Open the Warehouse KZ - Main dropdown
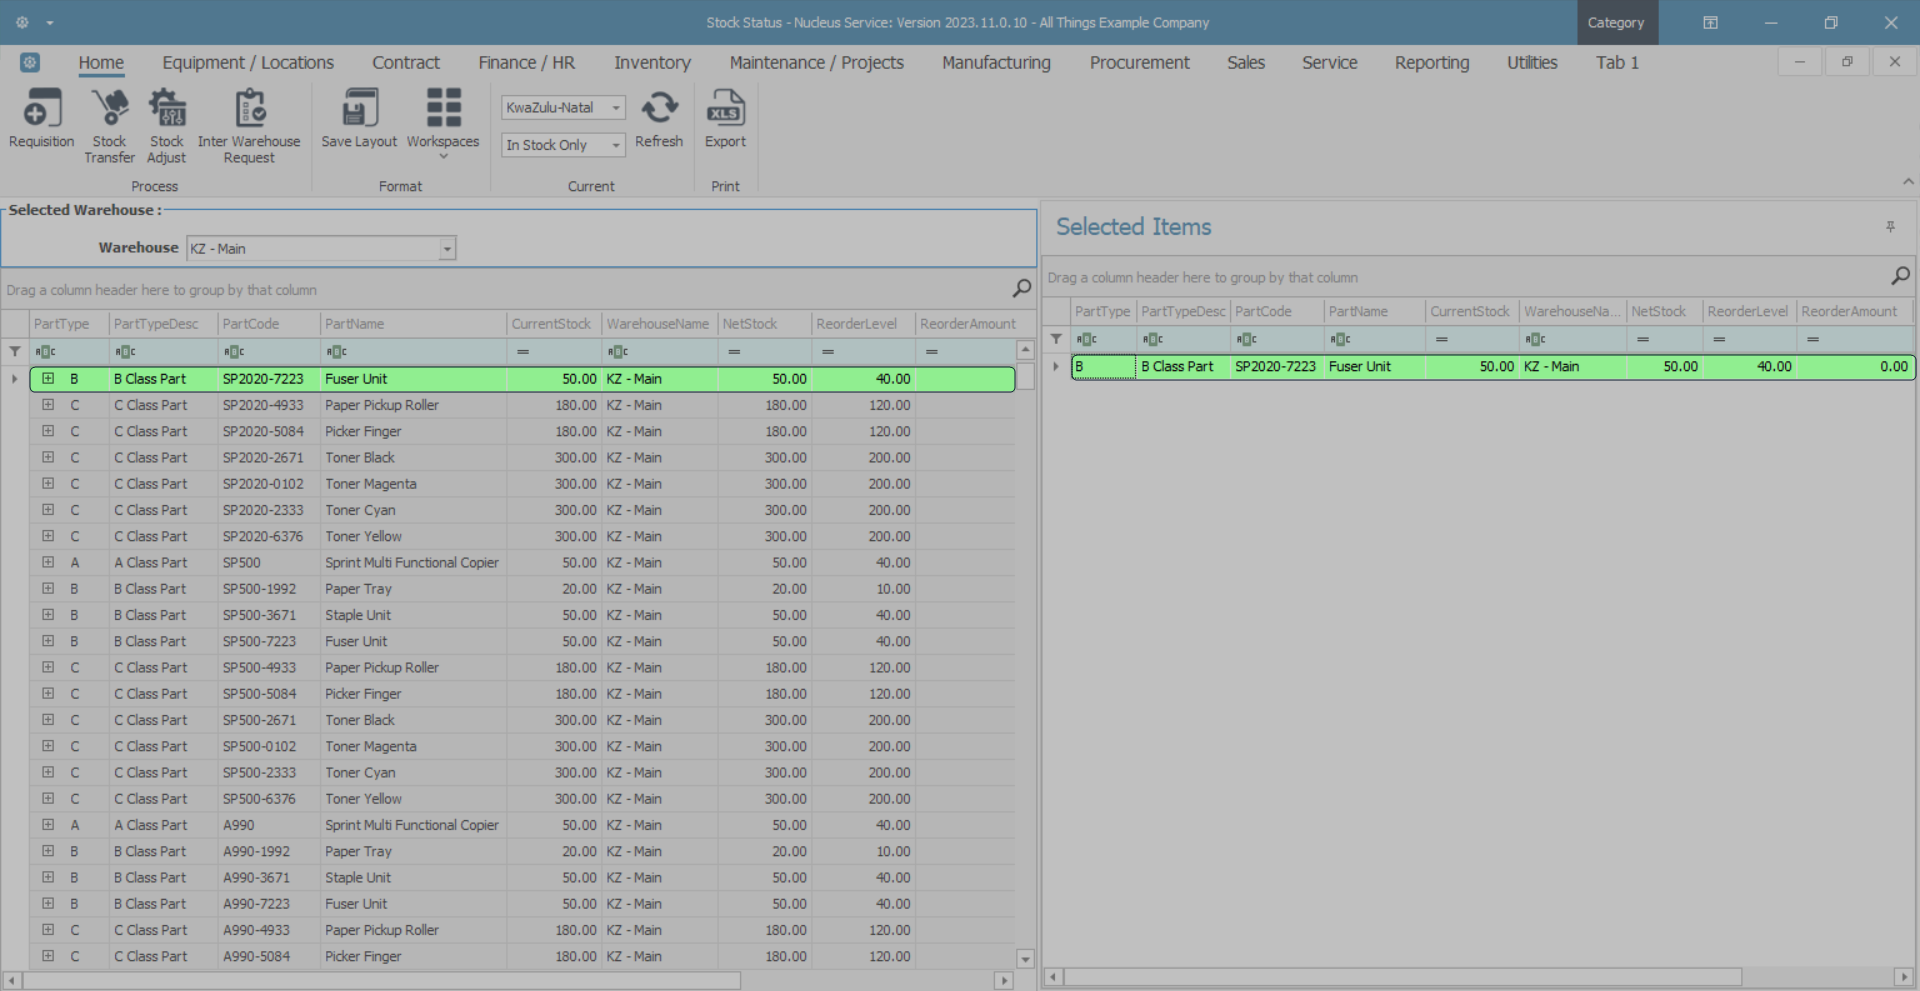1920x991 pixels. pos(447,248)
